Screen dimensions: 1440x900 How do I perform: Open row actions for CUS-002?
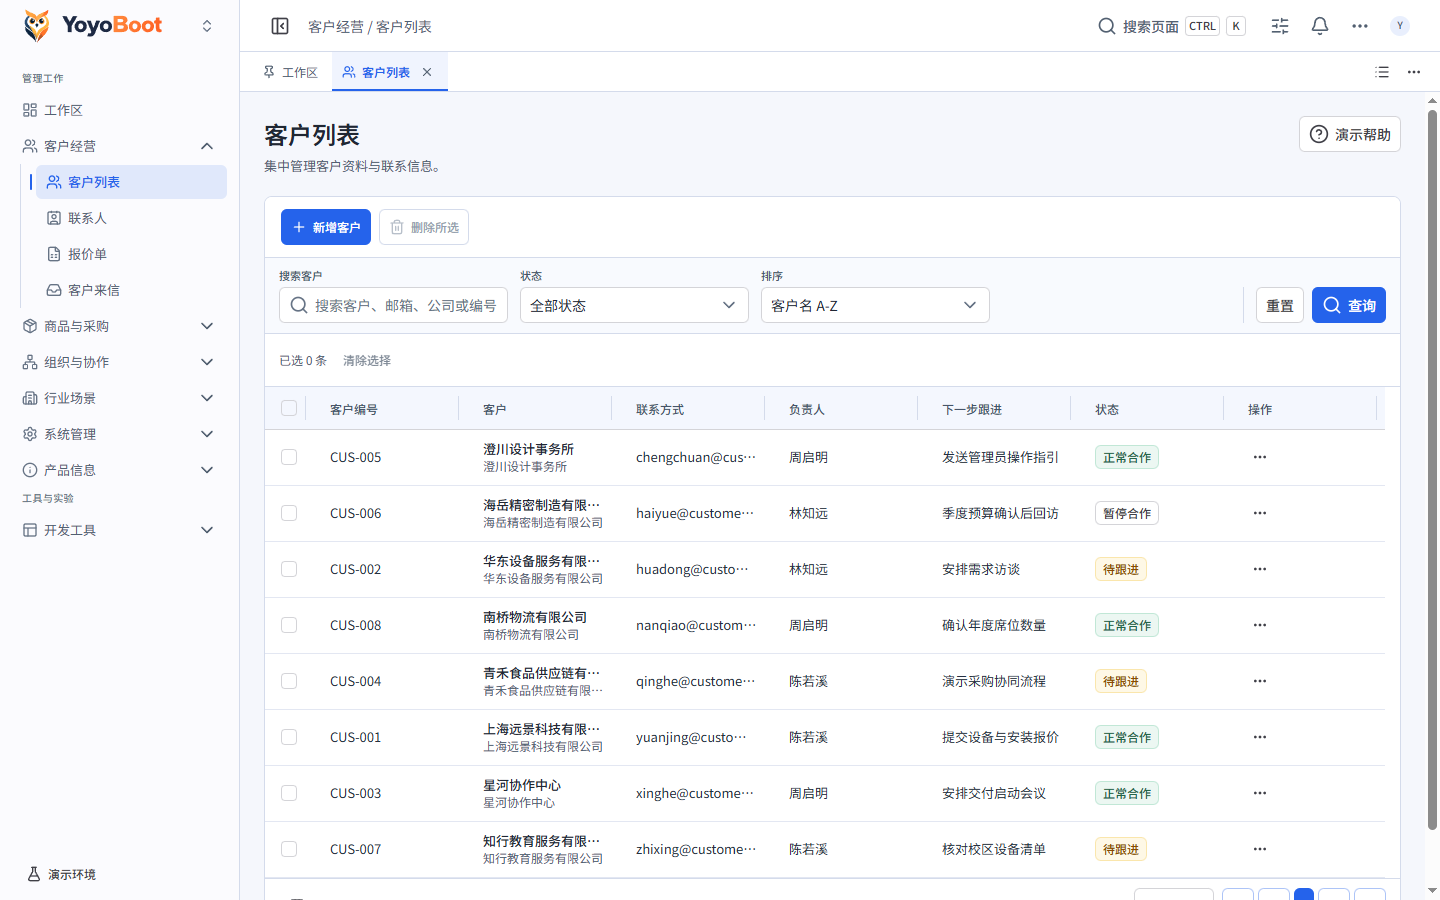[x=1260, y=569]
